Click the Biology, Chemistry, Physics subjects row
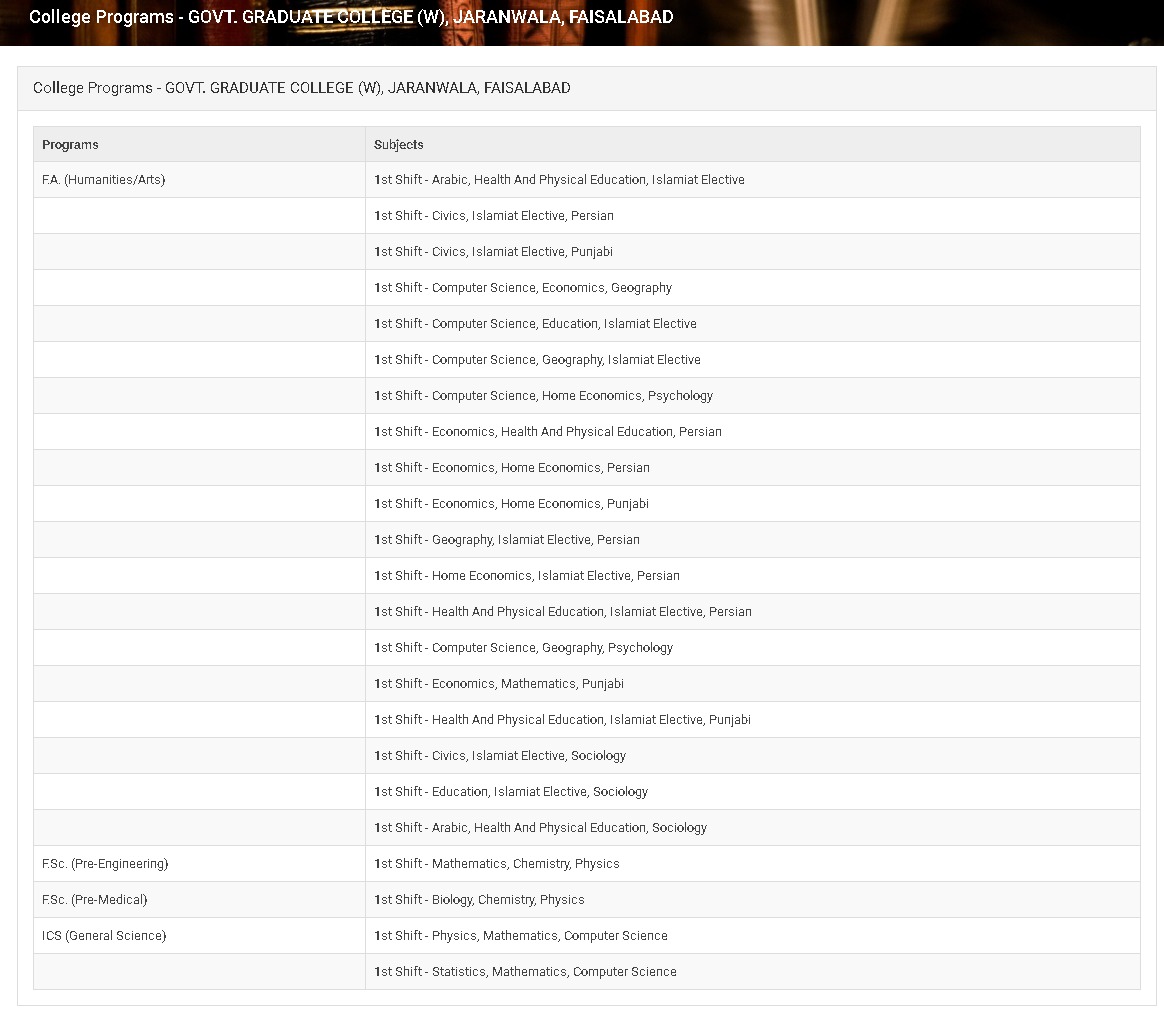Viewport: 1164px width, 1022px height. 480,900
